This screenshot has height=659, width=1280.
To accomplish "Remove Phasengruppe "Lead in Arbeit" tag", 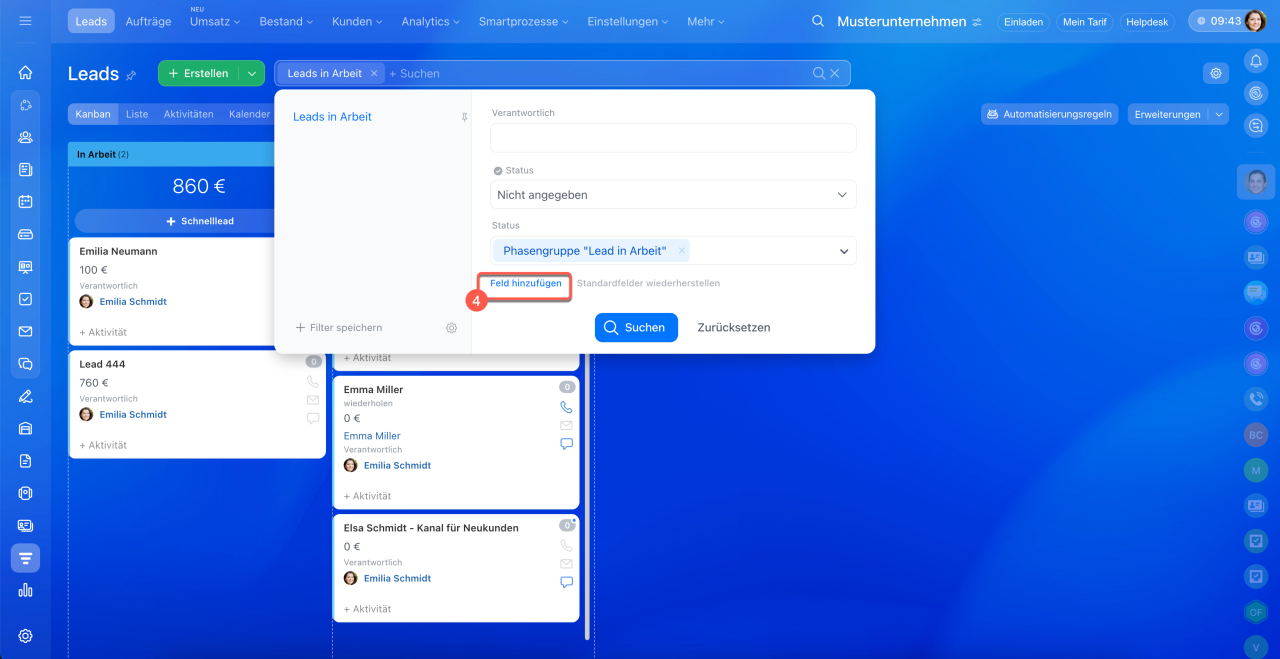I will tap(681, 251).
